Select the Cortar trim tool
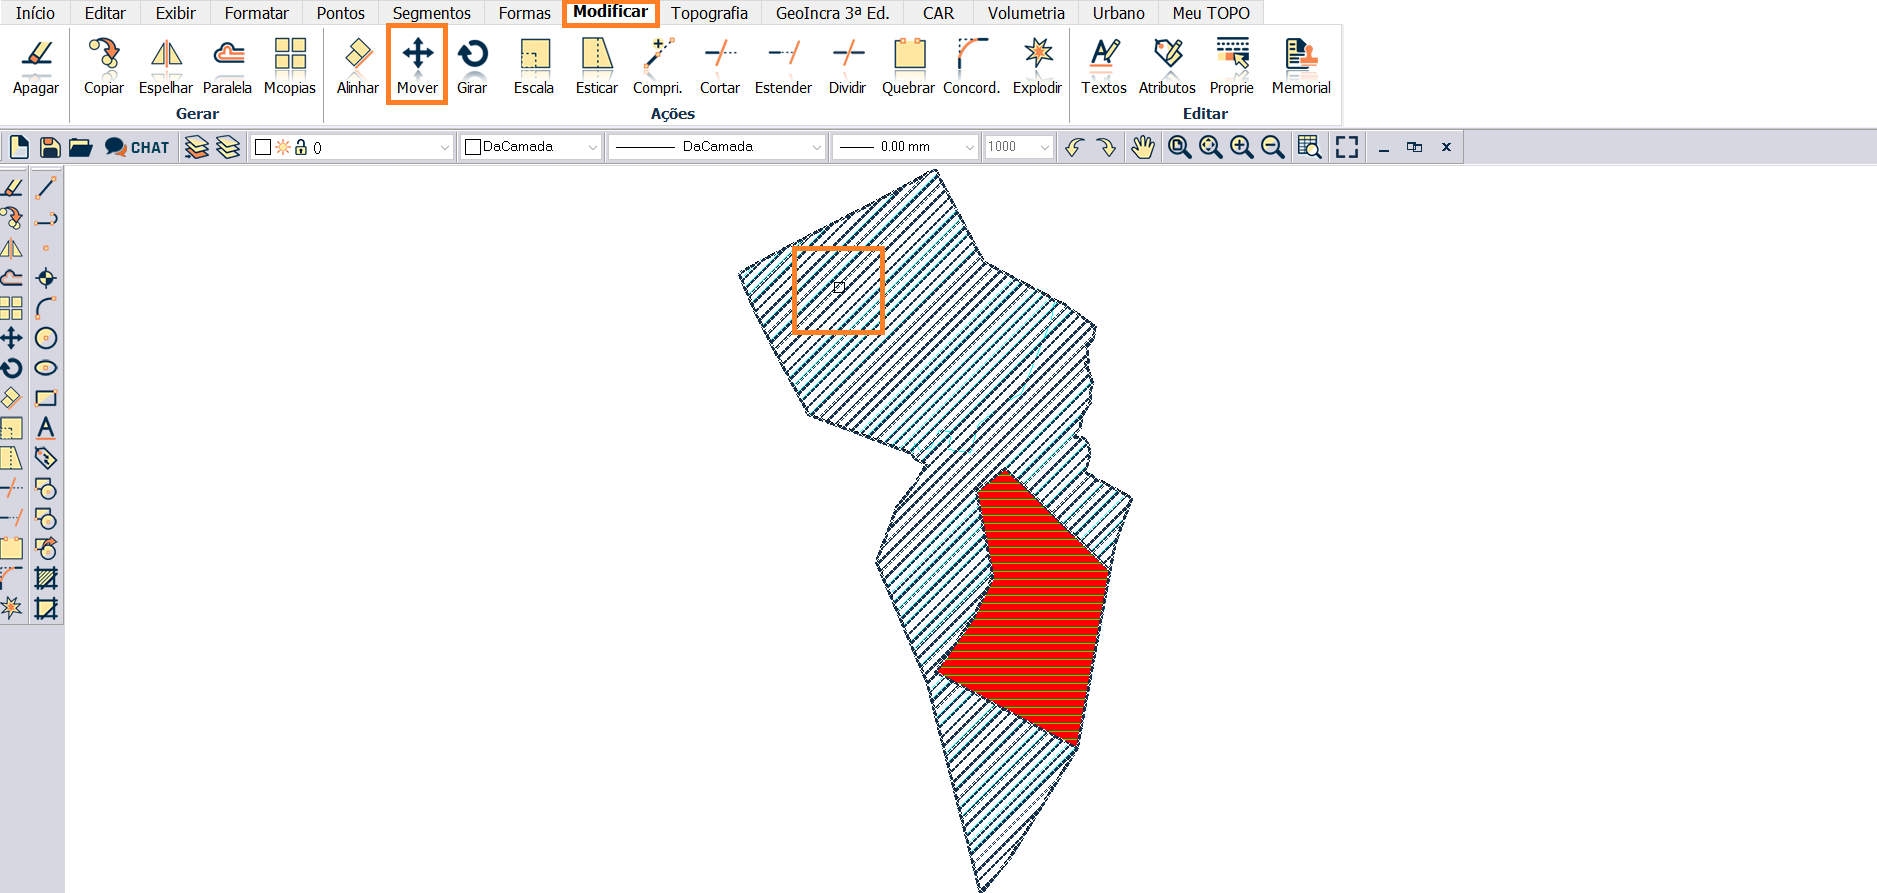The image size is (1877, 893). (x=719, y=66)
